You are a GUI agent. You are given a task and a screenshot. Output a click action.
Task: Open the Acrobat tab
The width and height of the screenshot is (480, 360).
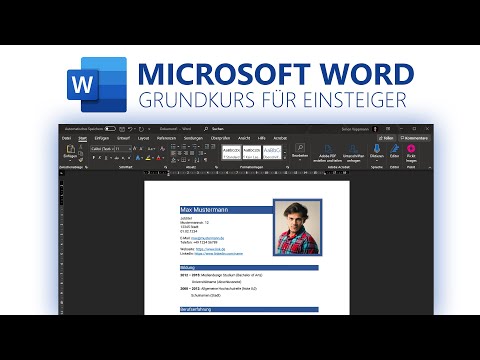point(280,138)
